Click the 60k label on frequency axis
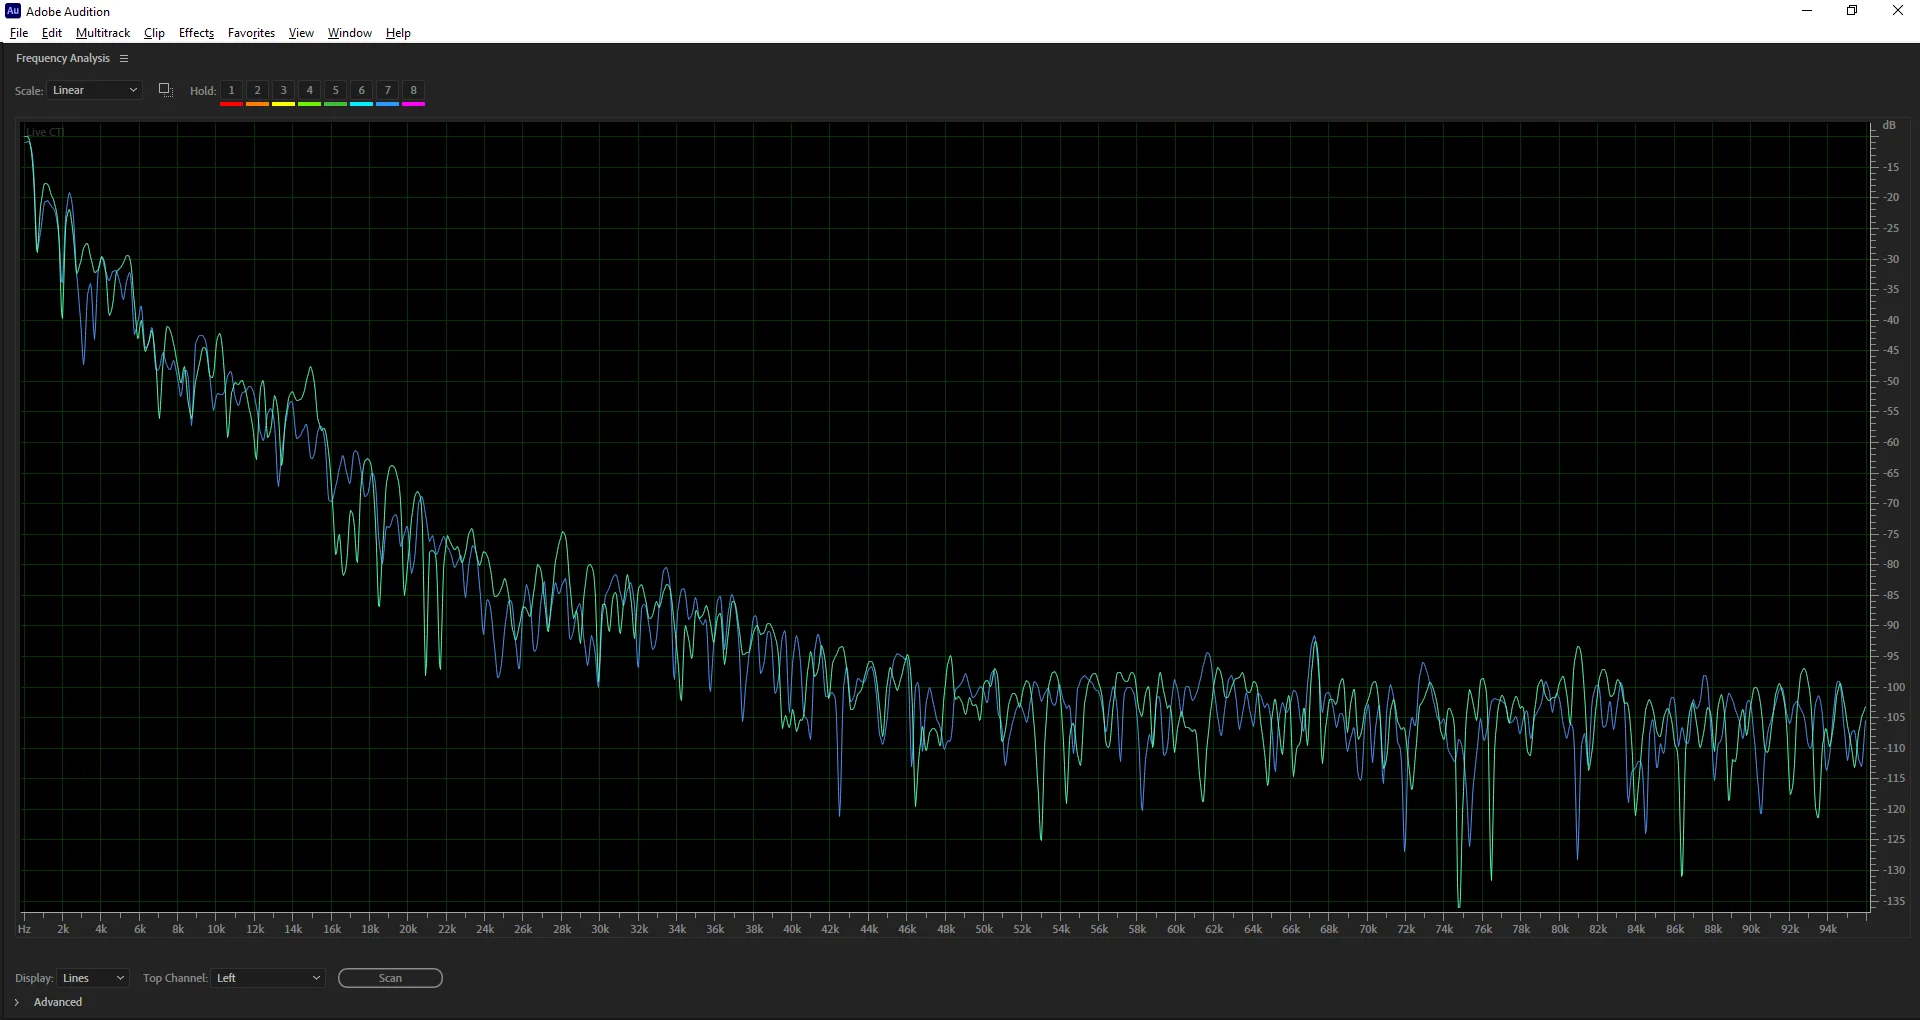Viewport: 1920px width, 1020px height. point(1176,929)
